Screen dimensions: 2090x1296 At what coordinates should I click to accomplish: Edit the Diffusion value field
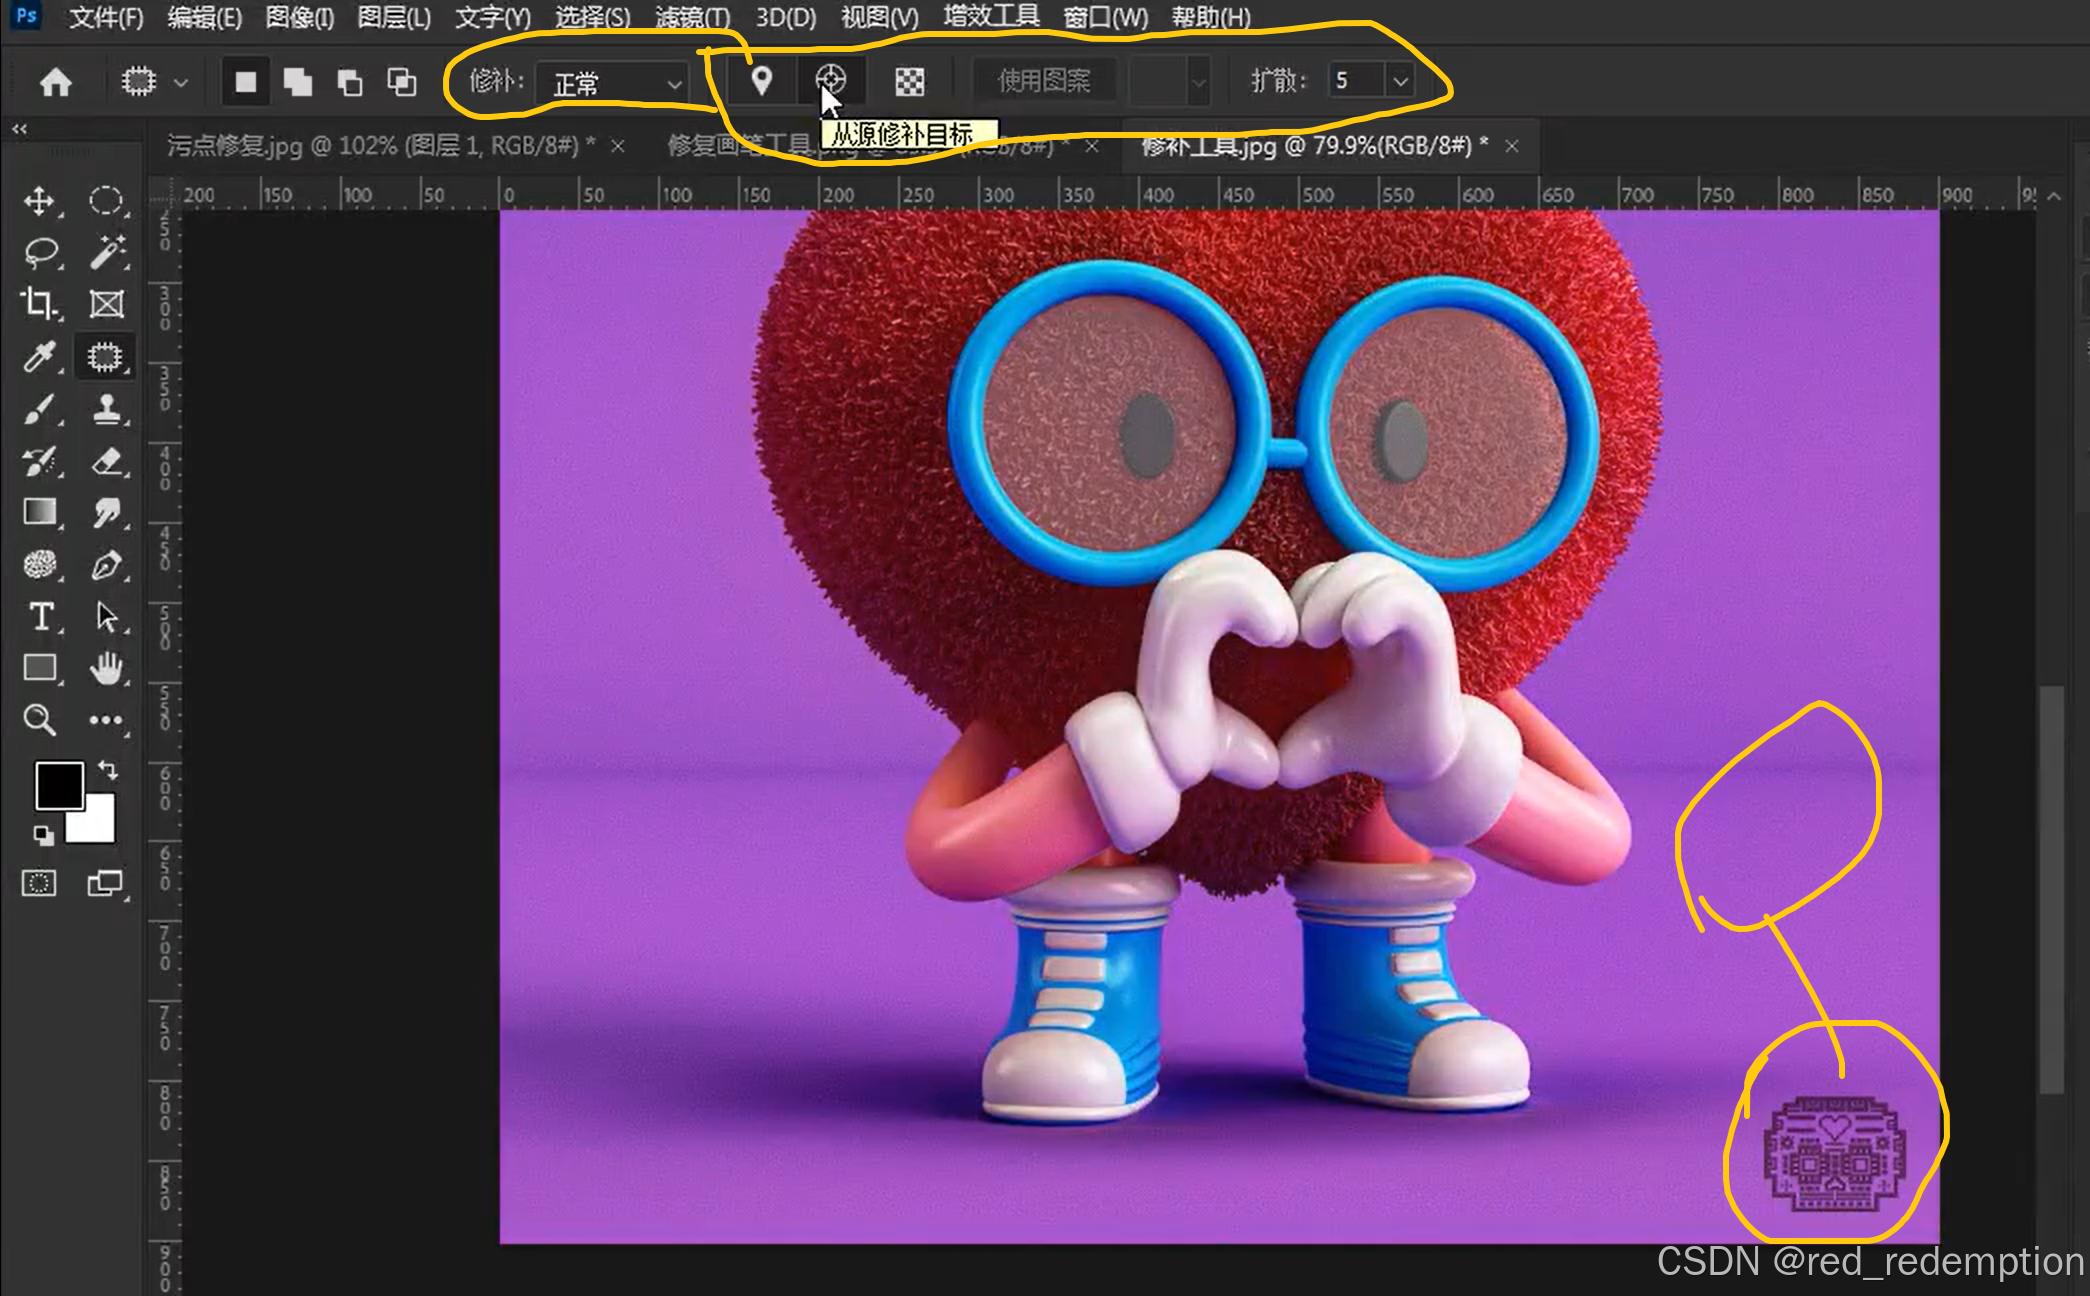pos(1356,81)
